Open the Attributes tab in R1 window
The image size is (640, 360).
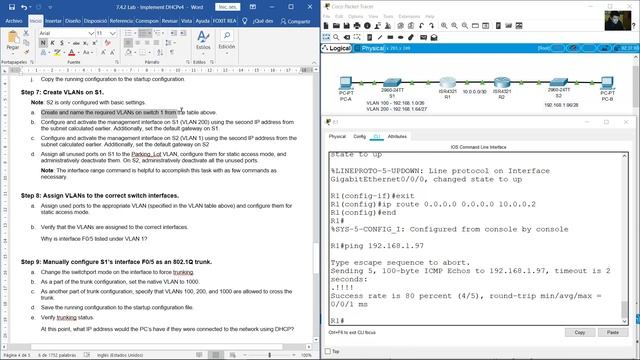coord(397,137)
